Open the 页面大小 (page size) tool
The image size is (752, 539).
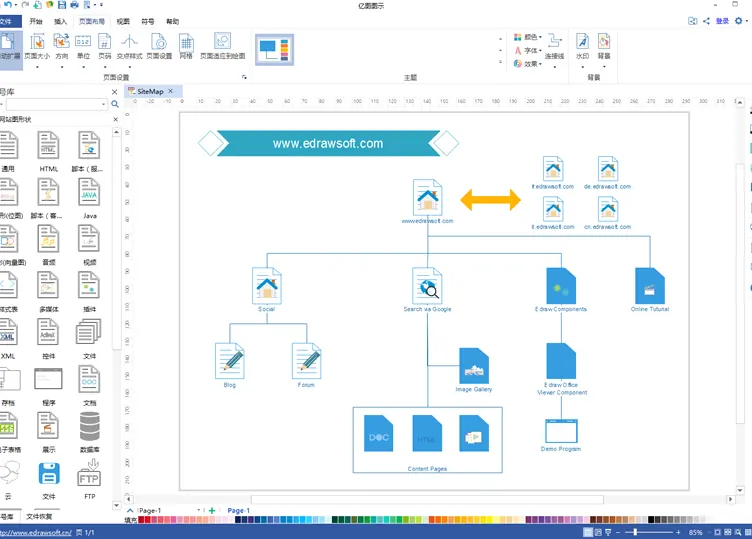(x=37, y=50)
